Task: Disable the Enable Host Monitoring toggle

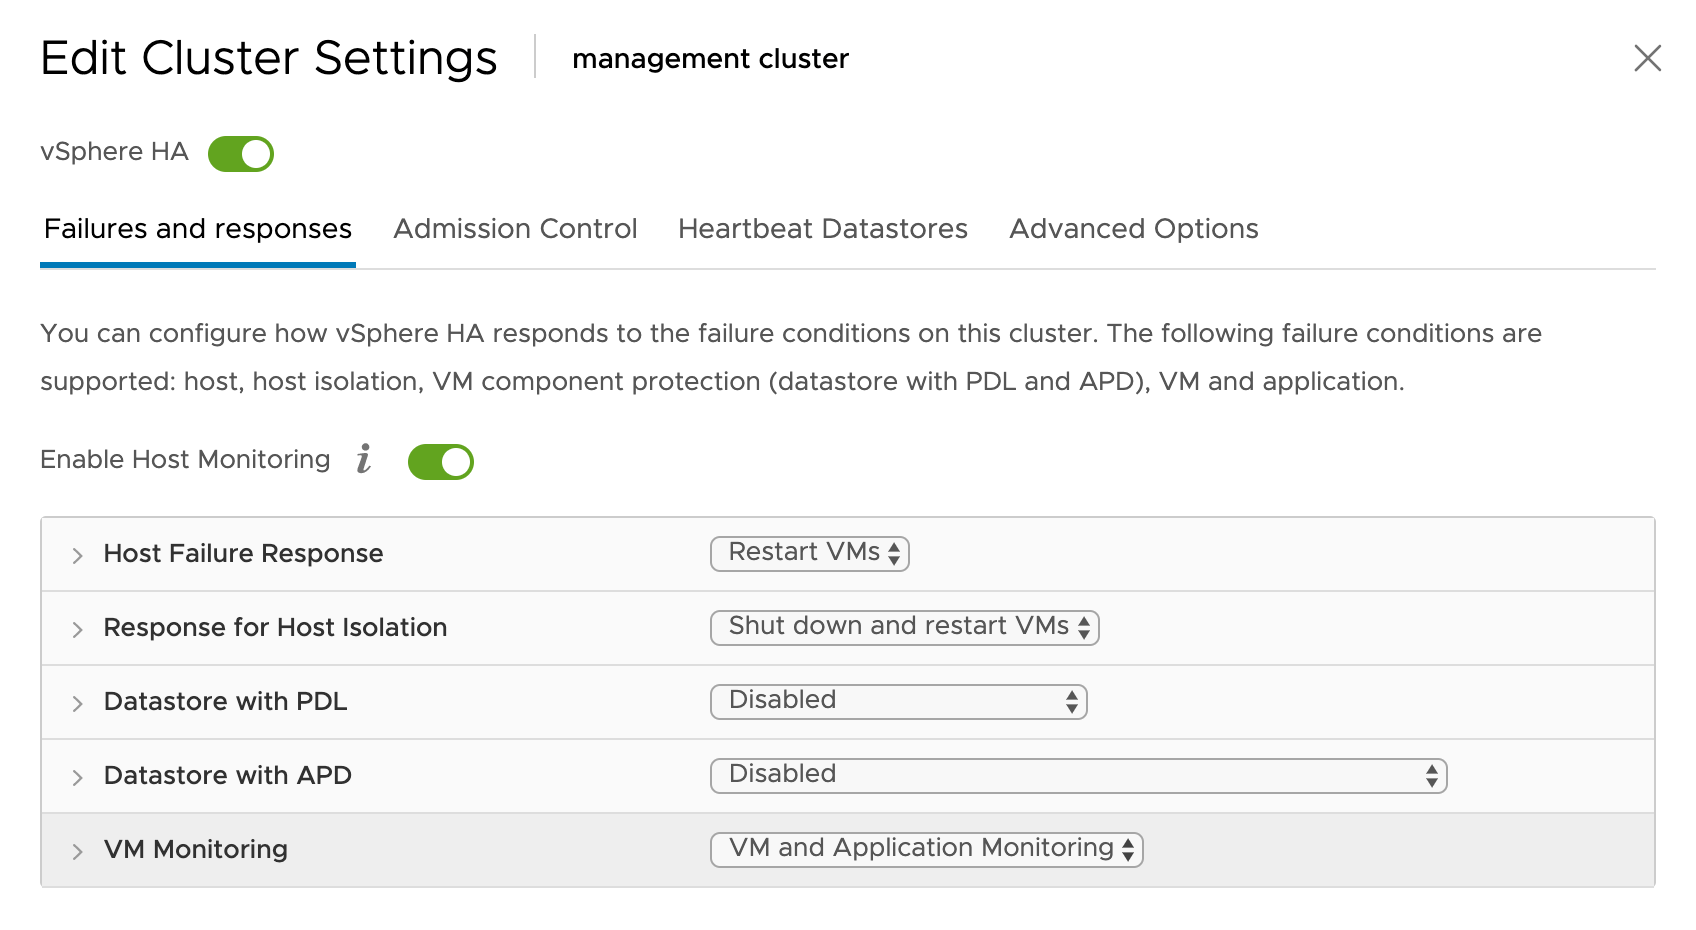Action: tap(440, 461)
